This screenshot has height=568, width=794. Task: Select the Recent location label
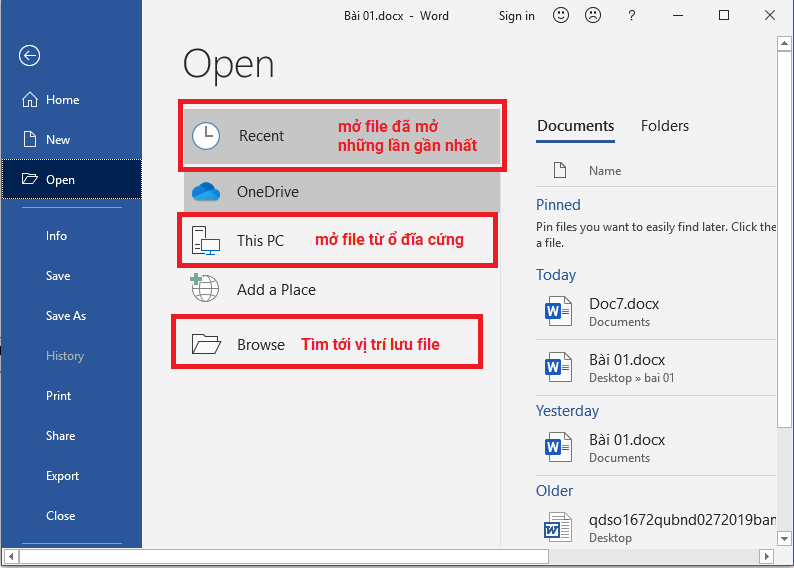click(261, 136)
